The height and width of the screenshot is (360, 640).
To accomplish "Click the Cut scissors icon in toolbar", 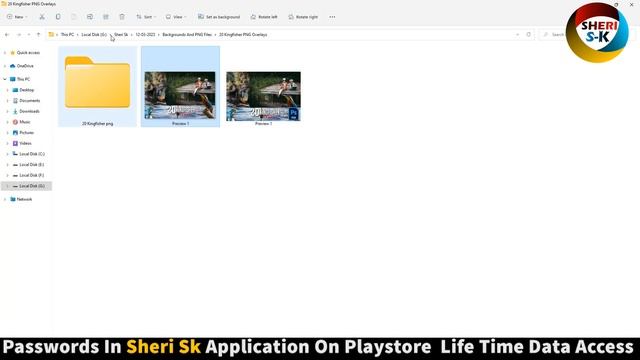I will tap(42, 17).
